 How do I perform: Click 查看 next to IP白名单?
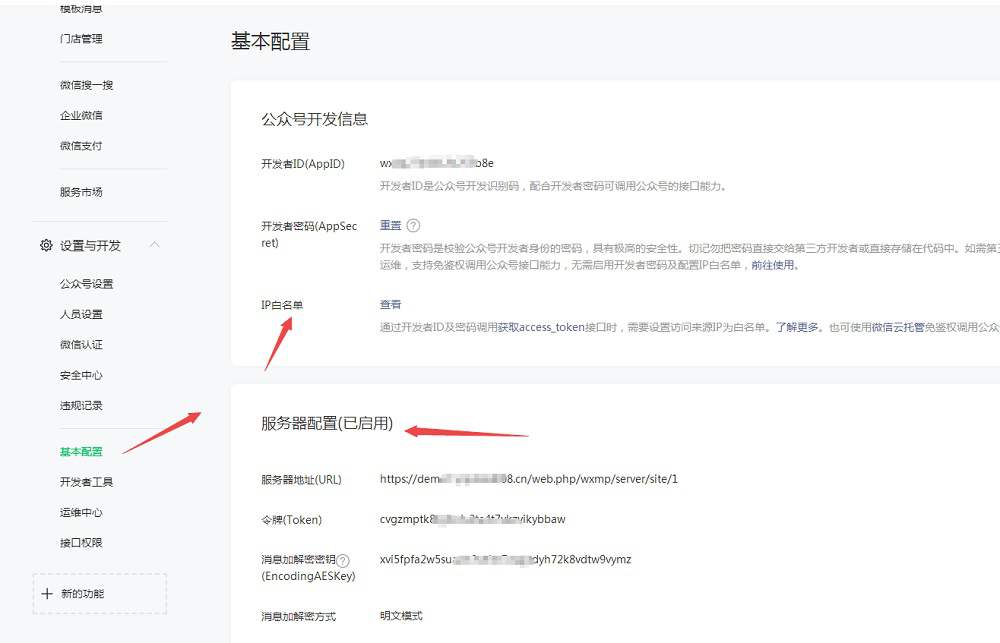click(x=387, y=304)
